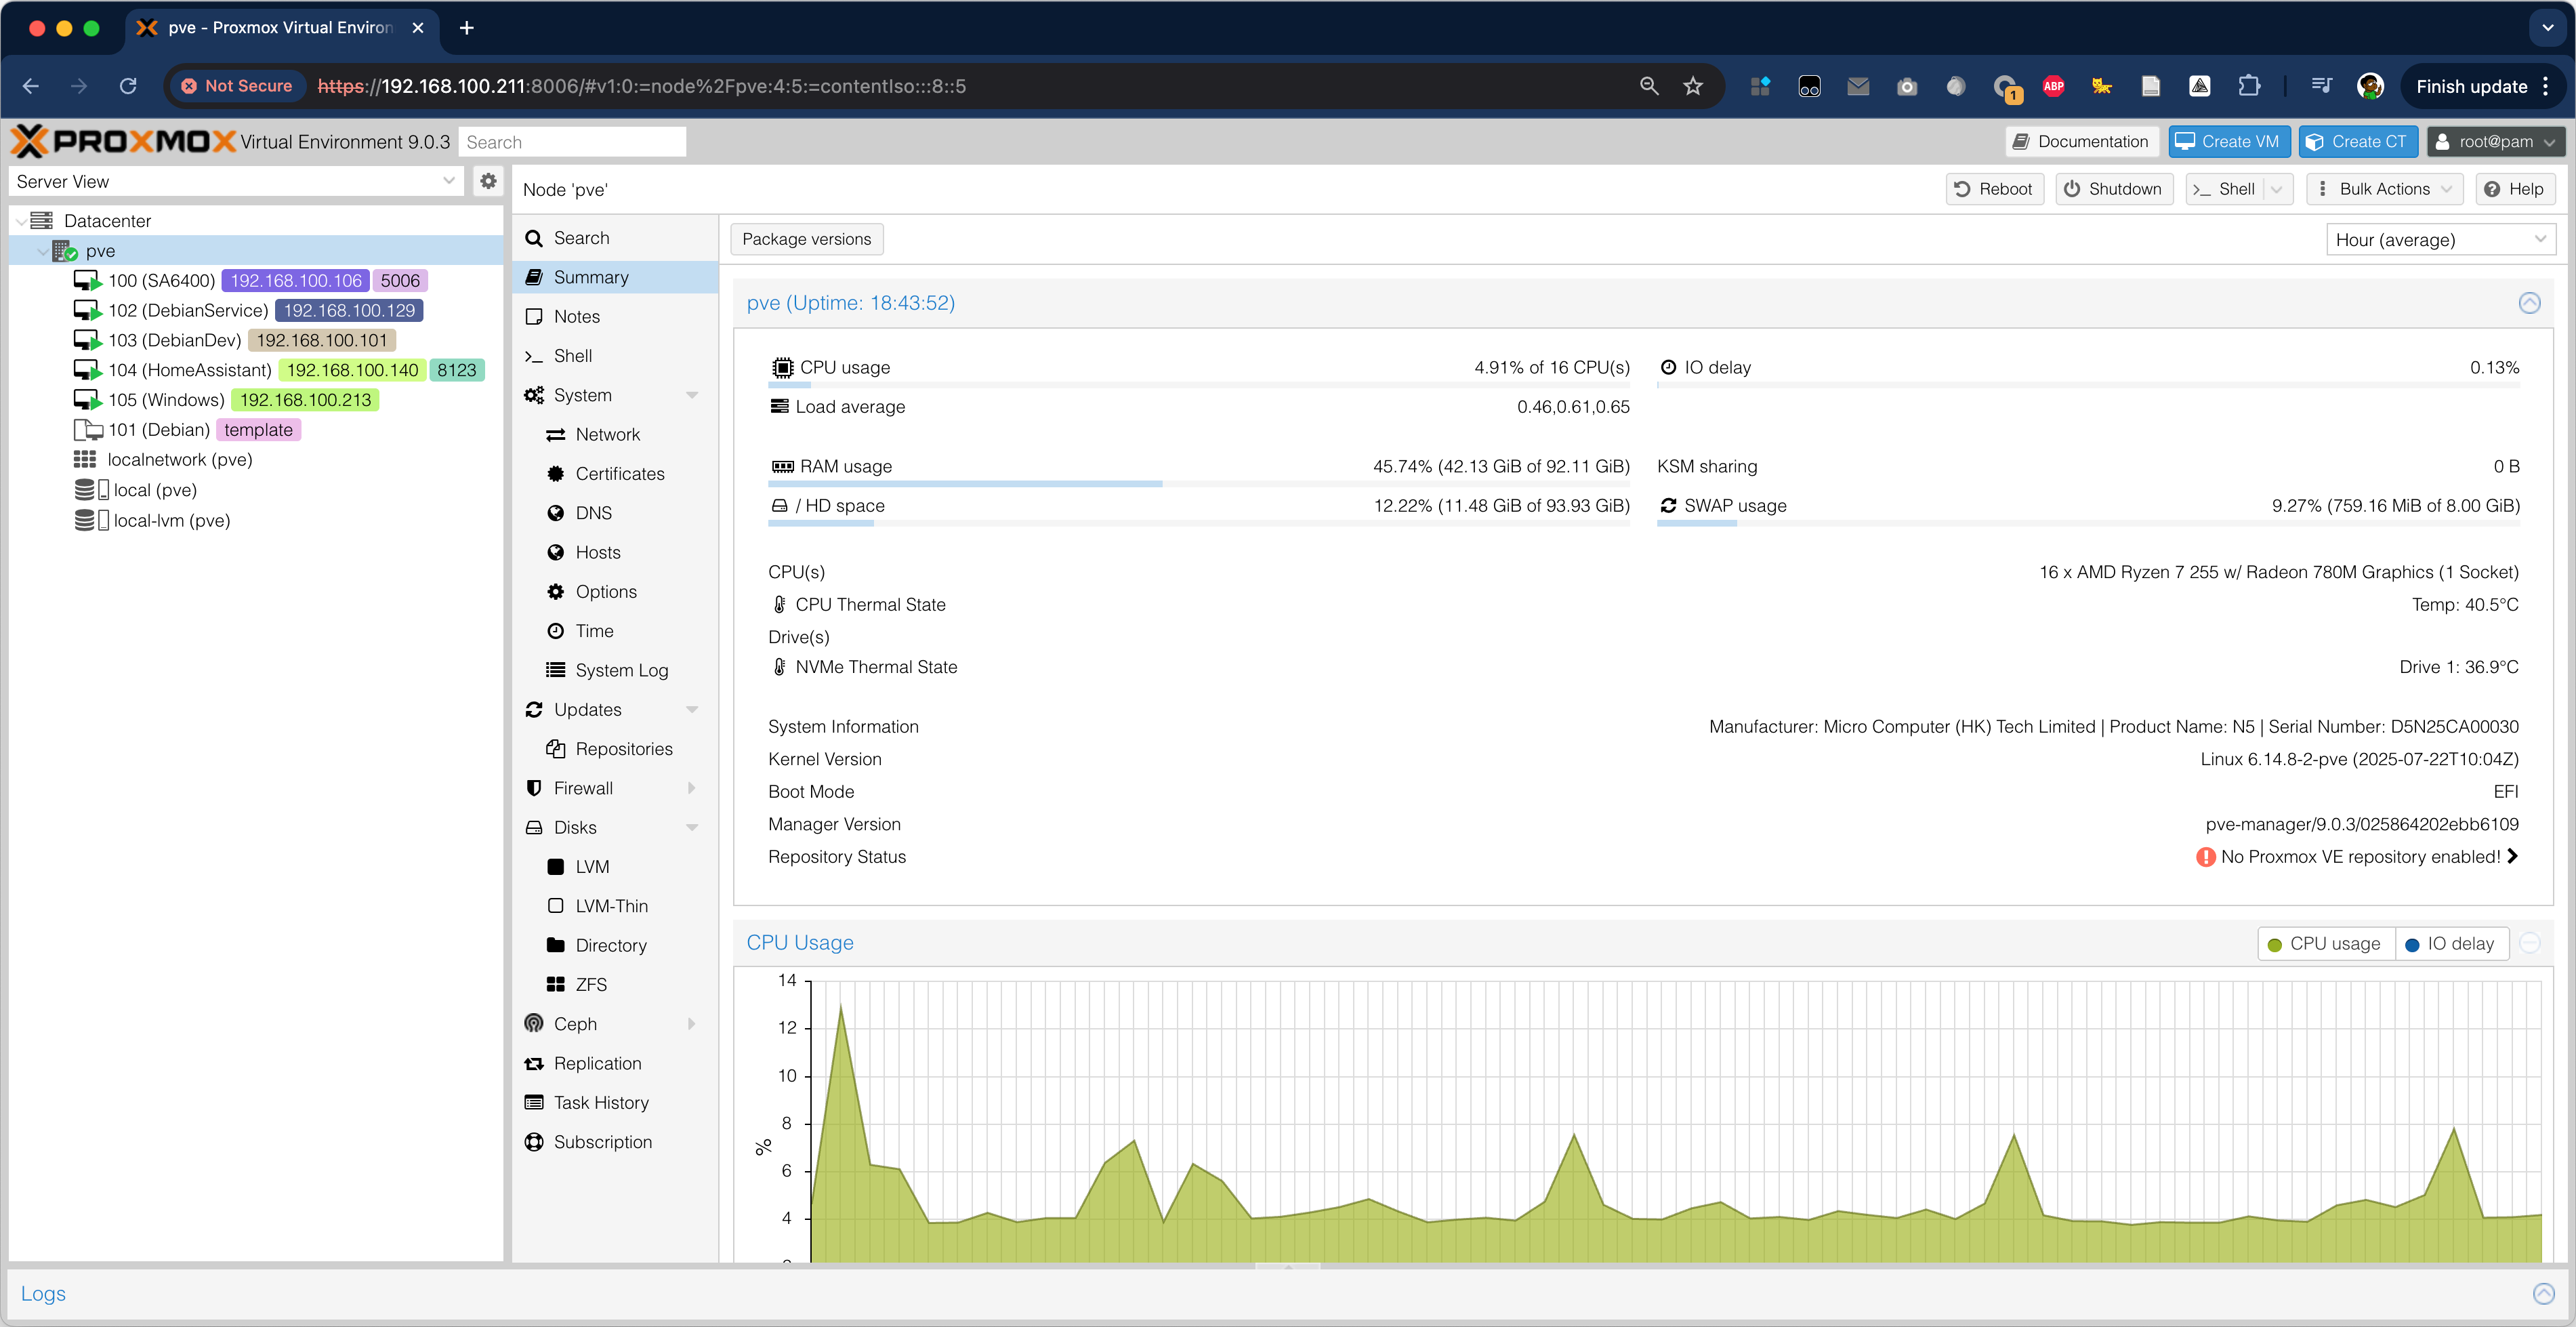Open root@pam user menu
Viewport: 2576px width, 1327px height.
pos(2495,142)
